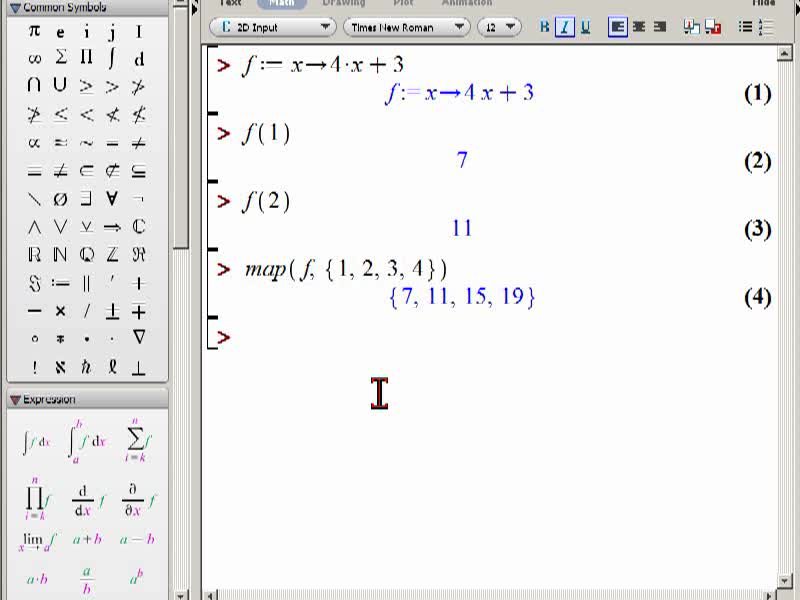Switch to the Drawing tab
Image resolution: width=800 pixels, height=600 pixels.
344,3
